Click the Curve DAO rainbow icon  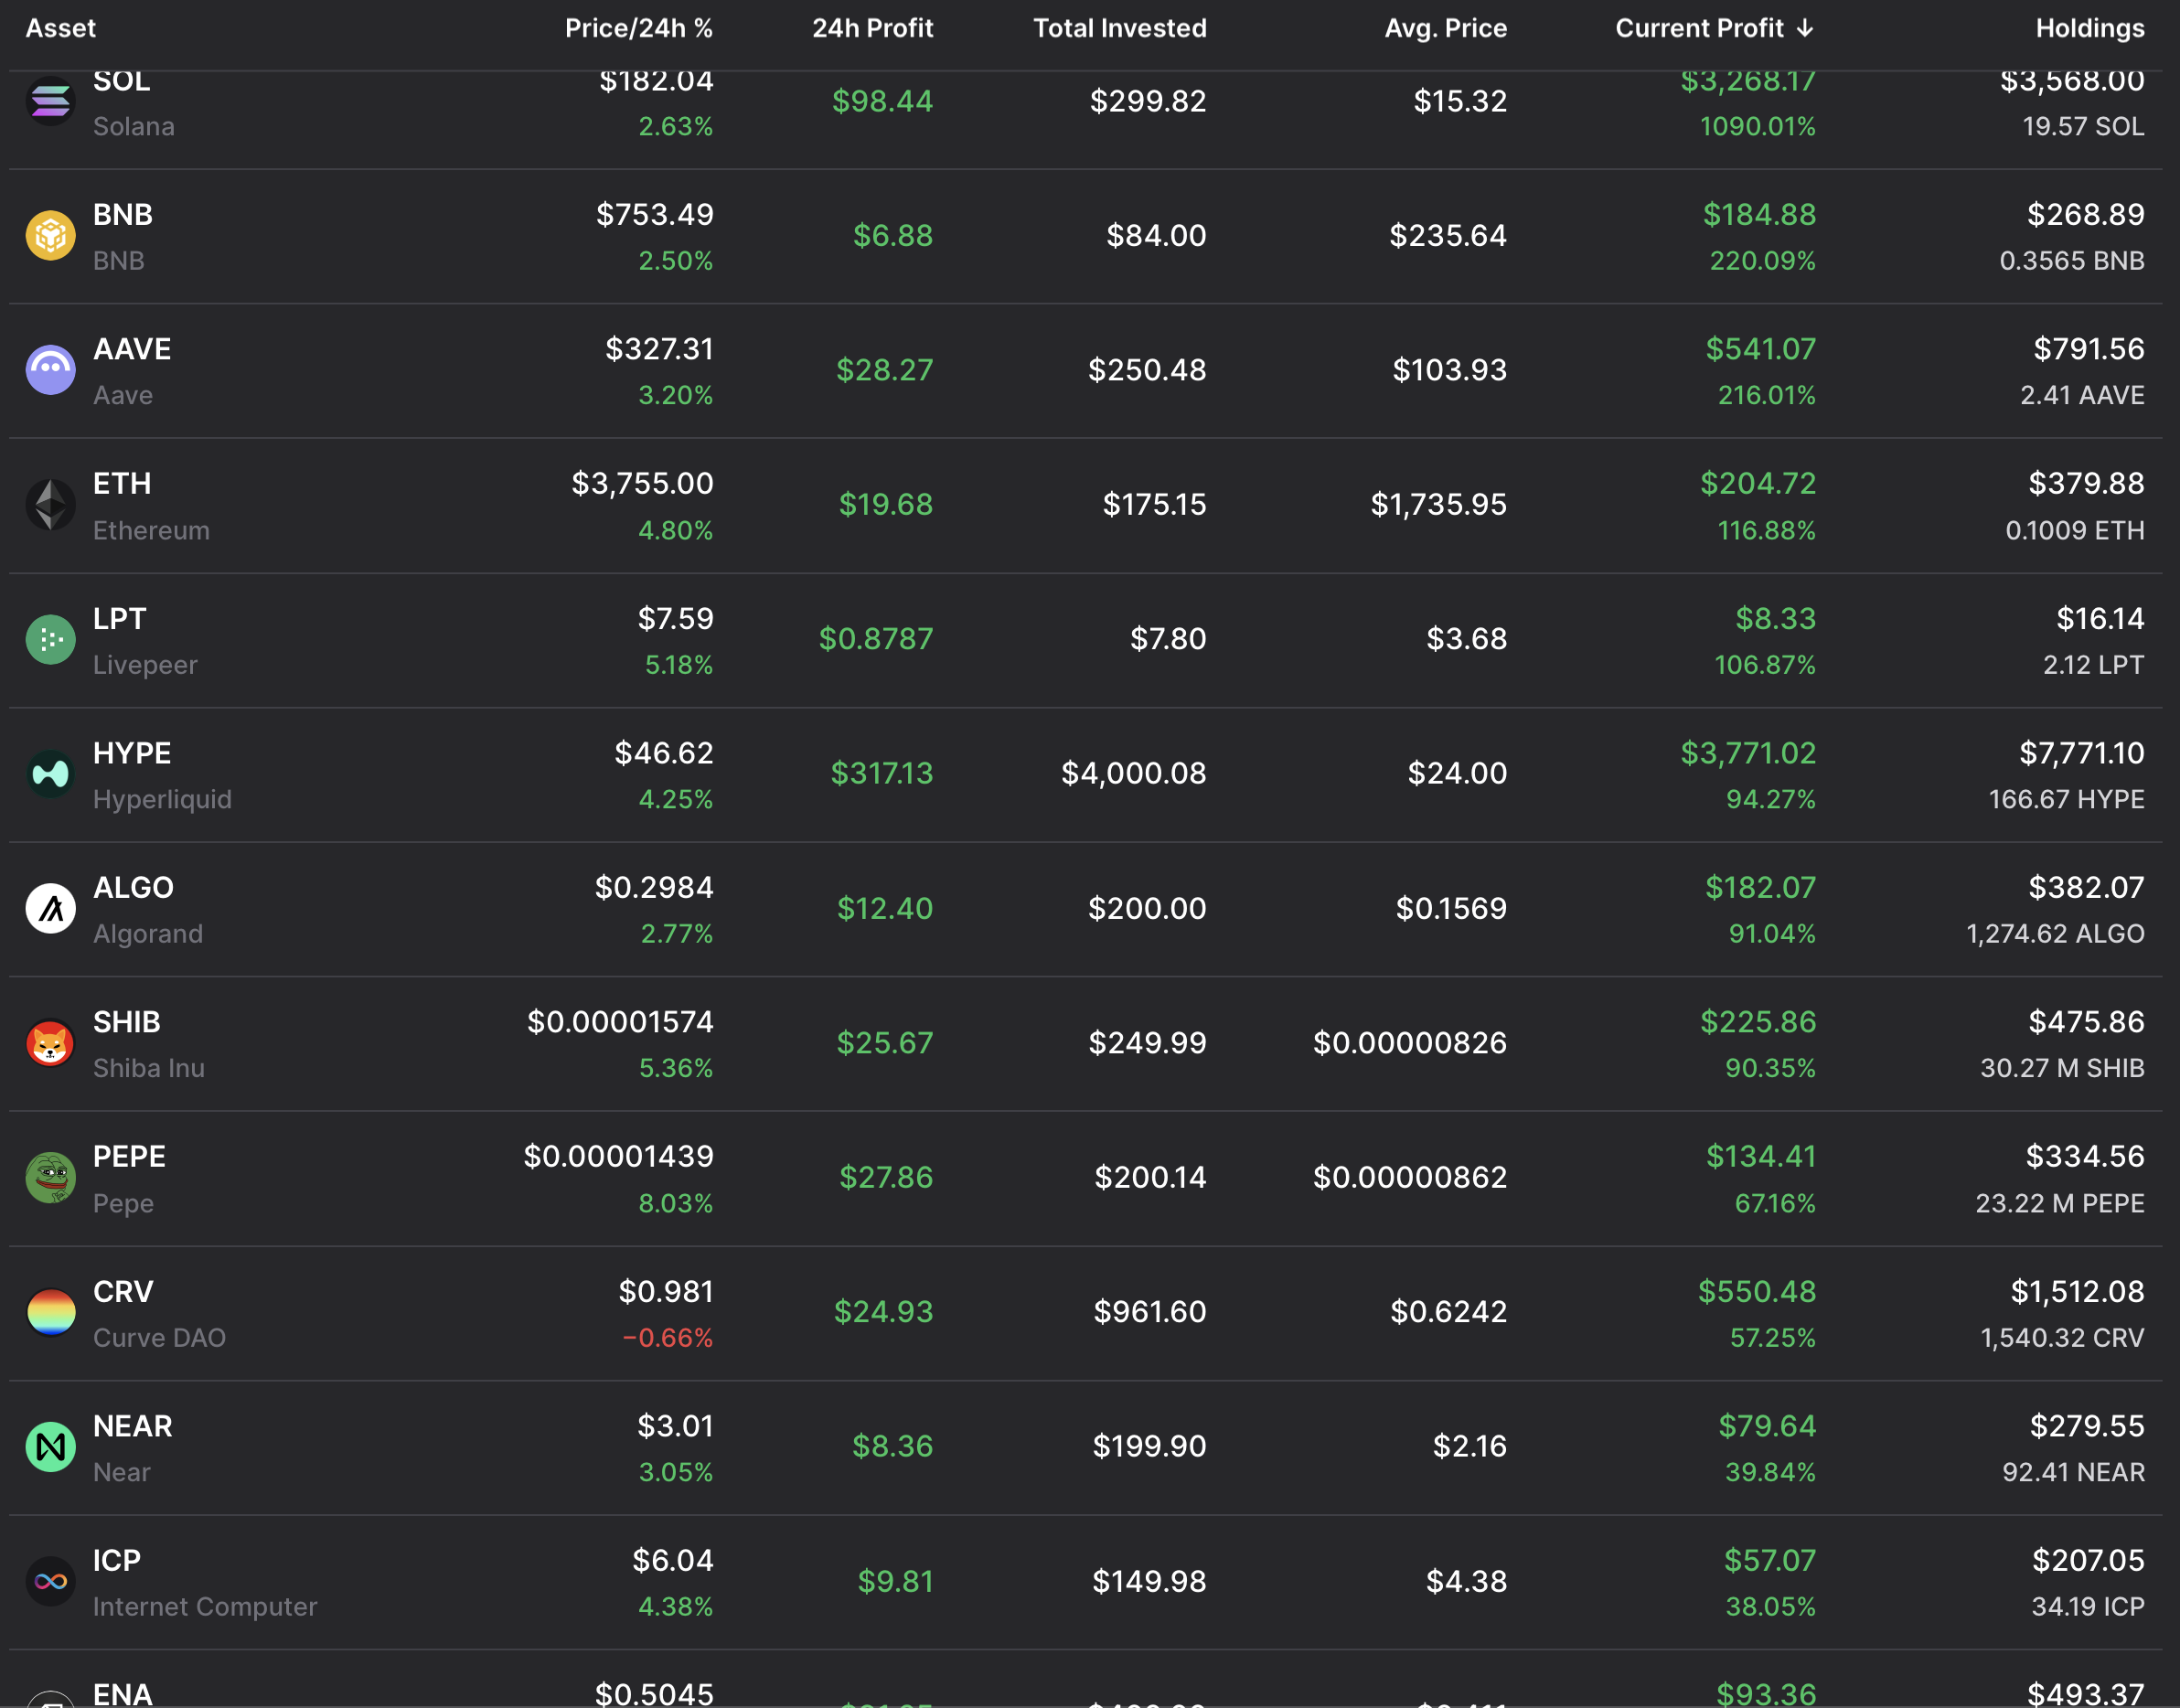[x=50, y=1312]
